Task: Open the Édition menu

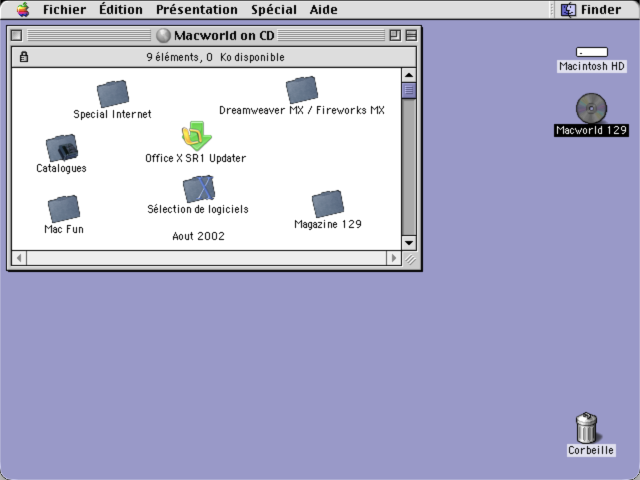Action: point(121,9)
